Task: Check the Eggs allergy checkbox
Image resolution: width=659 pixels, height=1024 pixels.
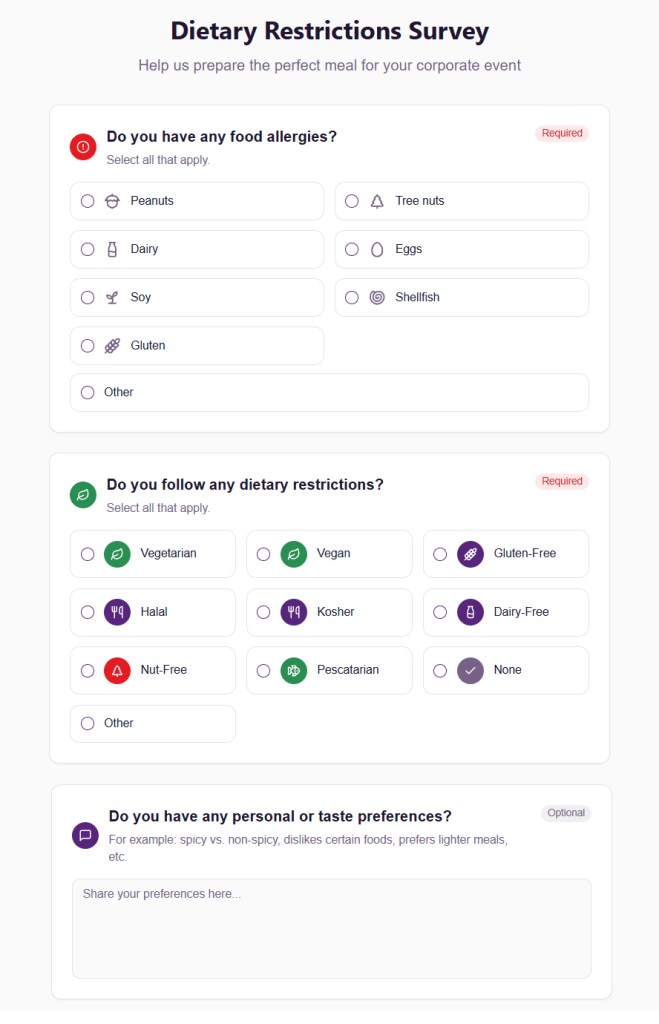Action: [352, 249]
